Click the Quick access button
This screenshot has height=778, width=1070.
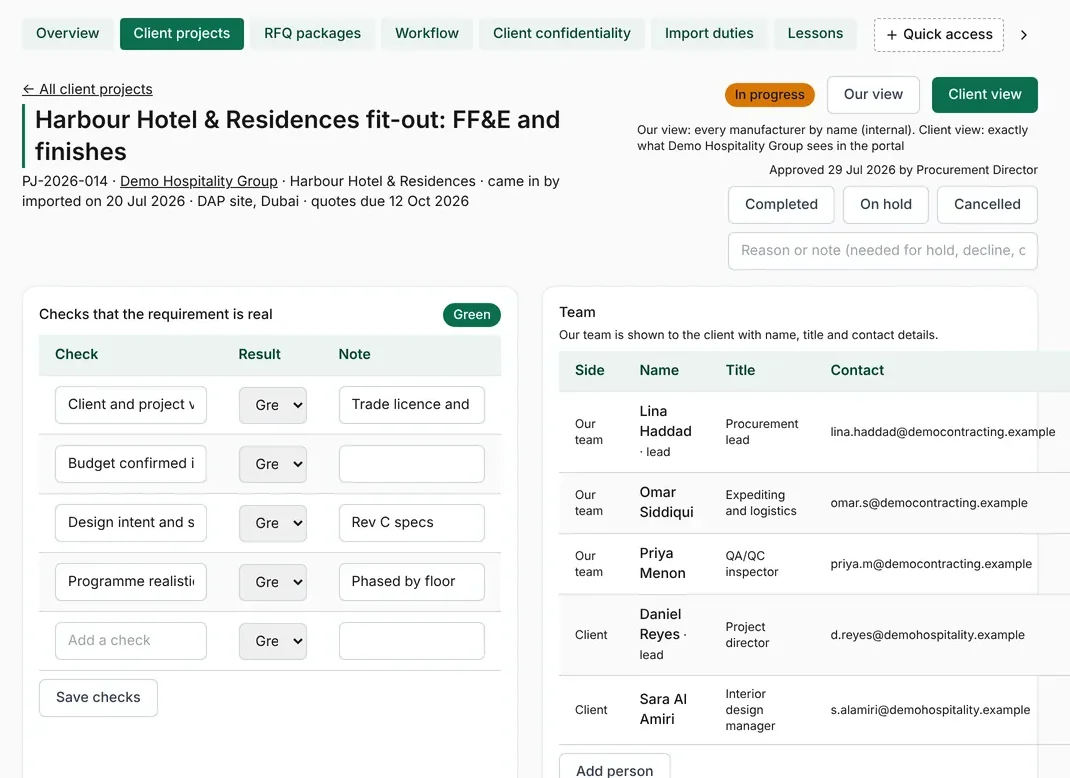coord(939,35)
